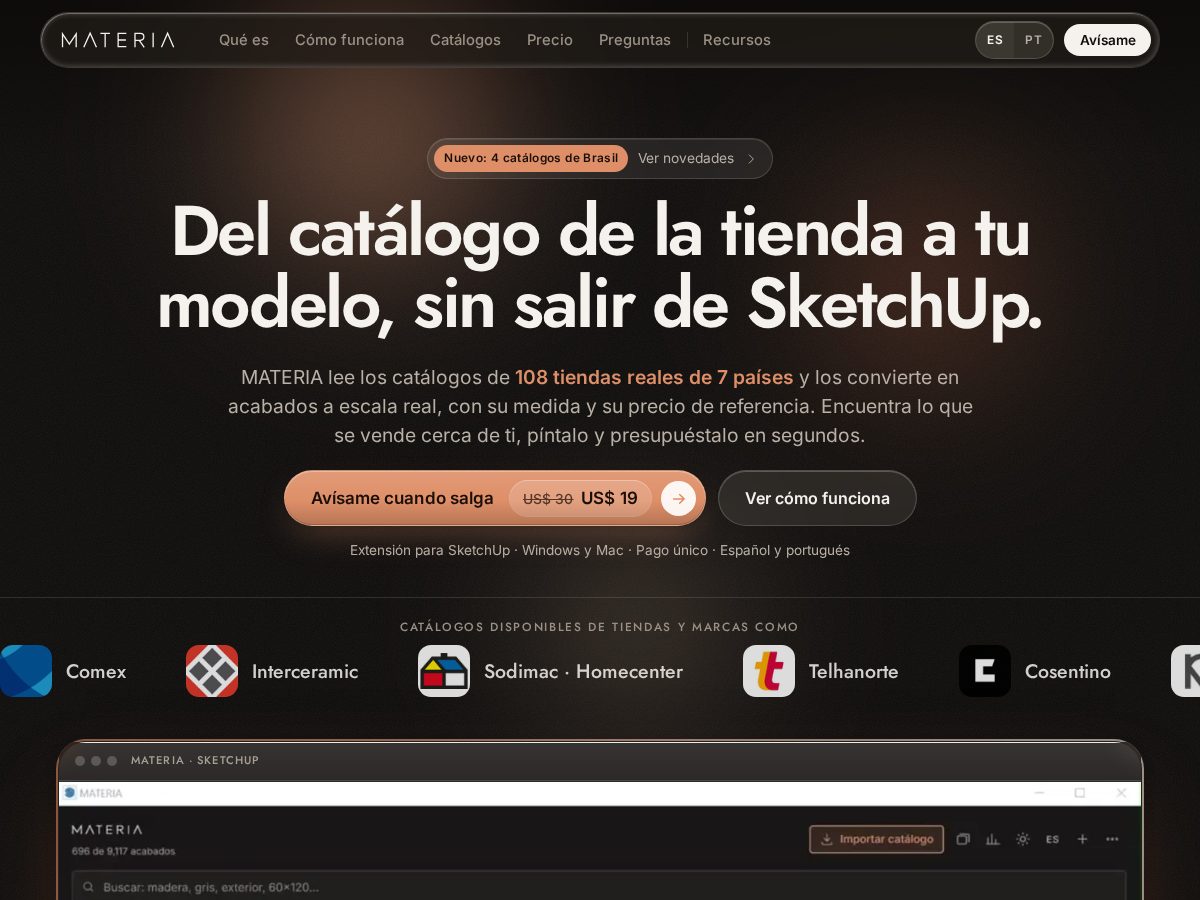
Task: Open the three-dots more menu in the panel
Action: pos(1112,839)
